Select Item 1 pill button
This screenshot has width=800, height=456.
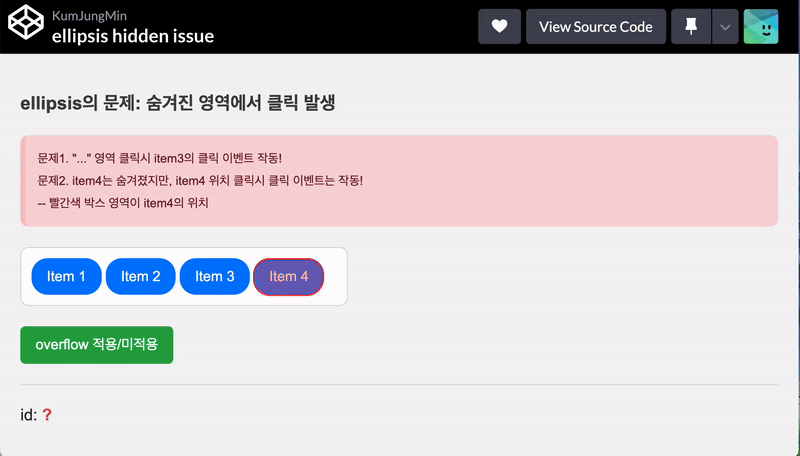(66, 276)
